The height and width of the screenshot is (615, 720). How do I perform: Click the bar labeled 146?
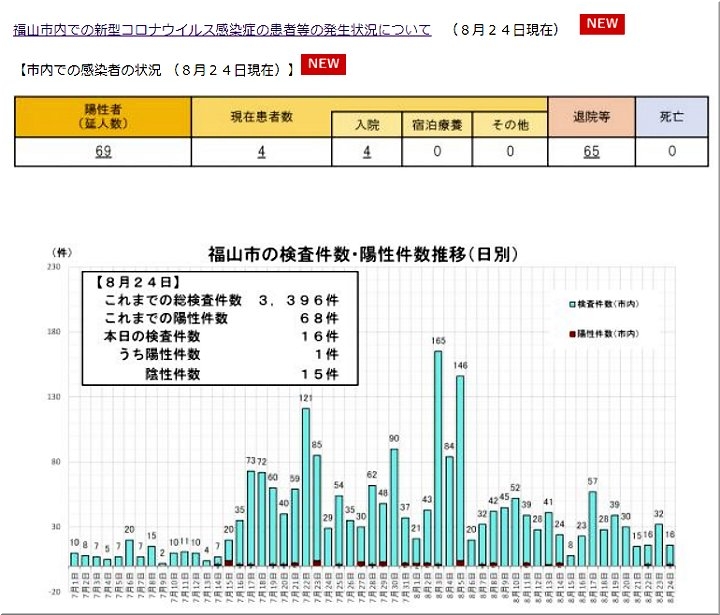pos(460,470)
